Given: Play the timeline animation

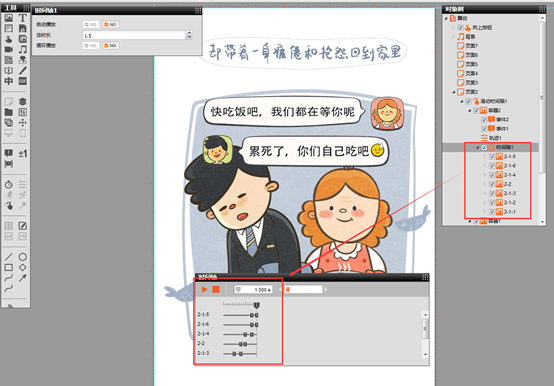Looking at the screenshot, I should [204, 290].
